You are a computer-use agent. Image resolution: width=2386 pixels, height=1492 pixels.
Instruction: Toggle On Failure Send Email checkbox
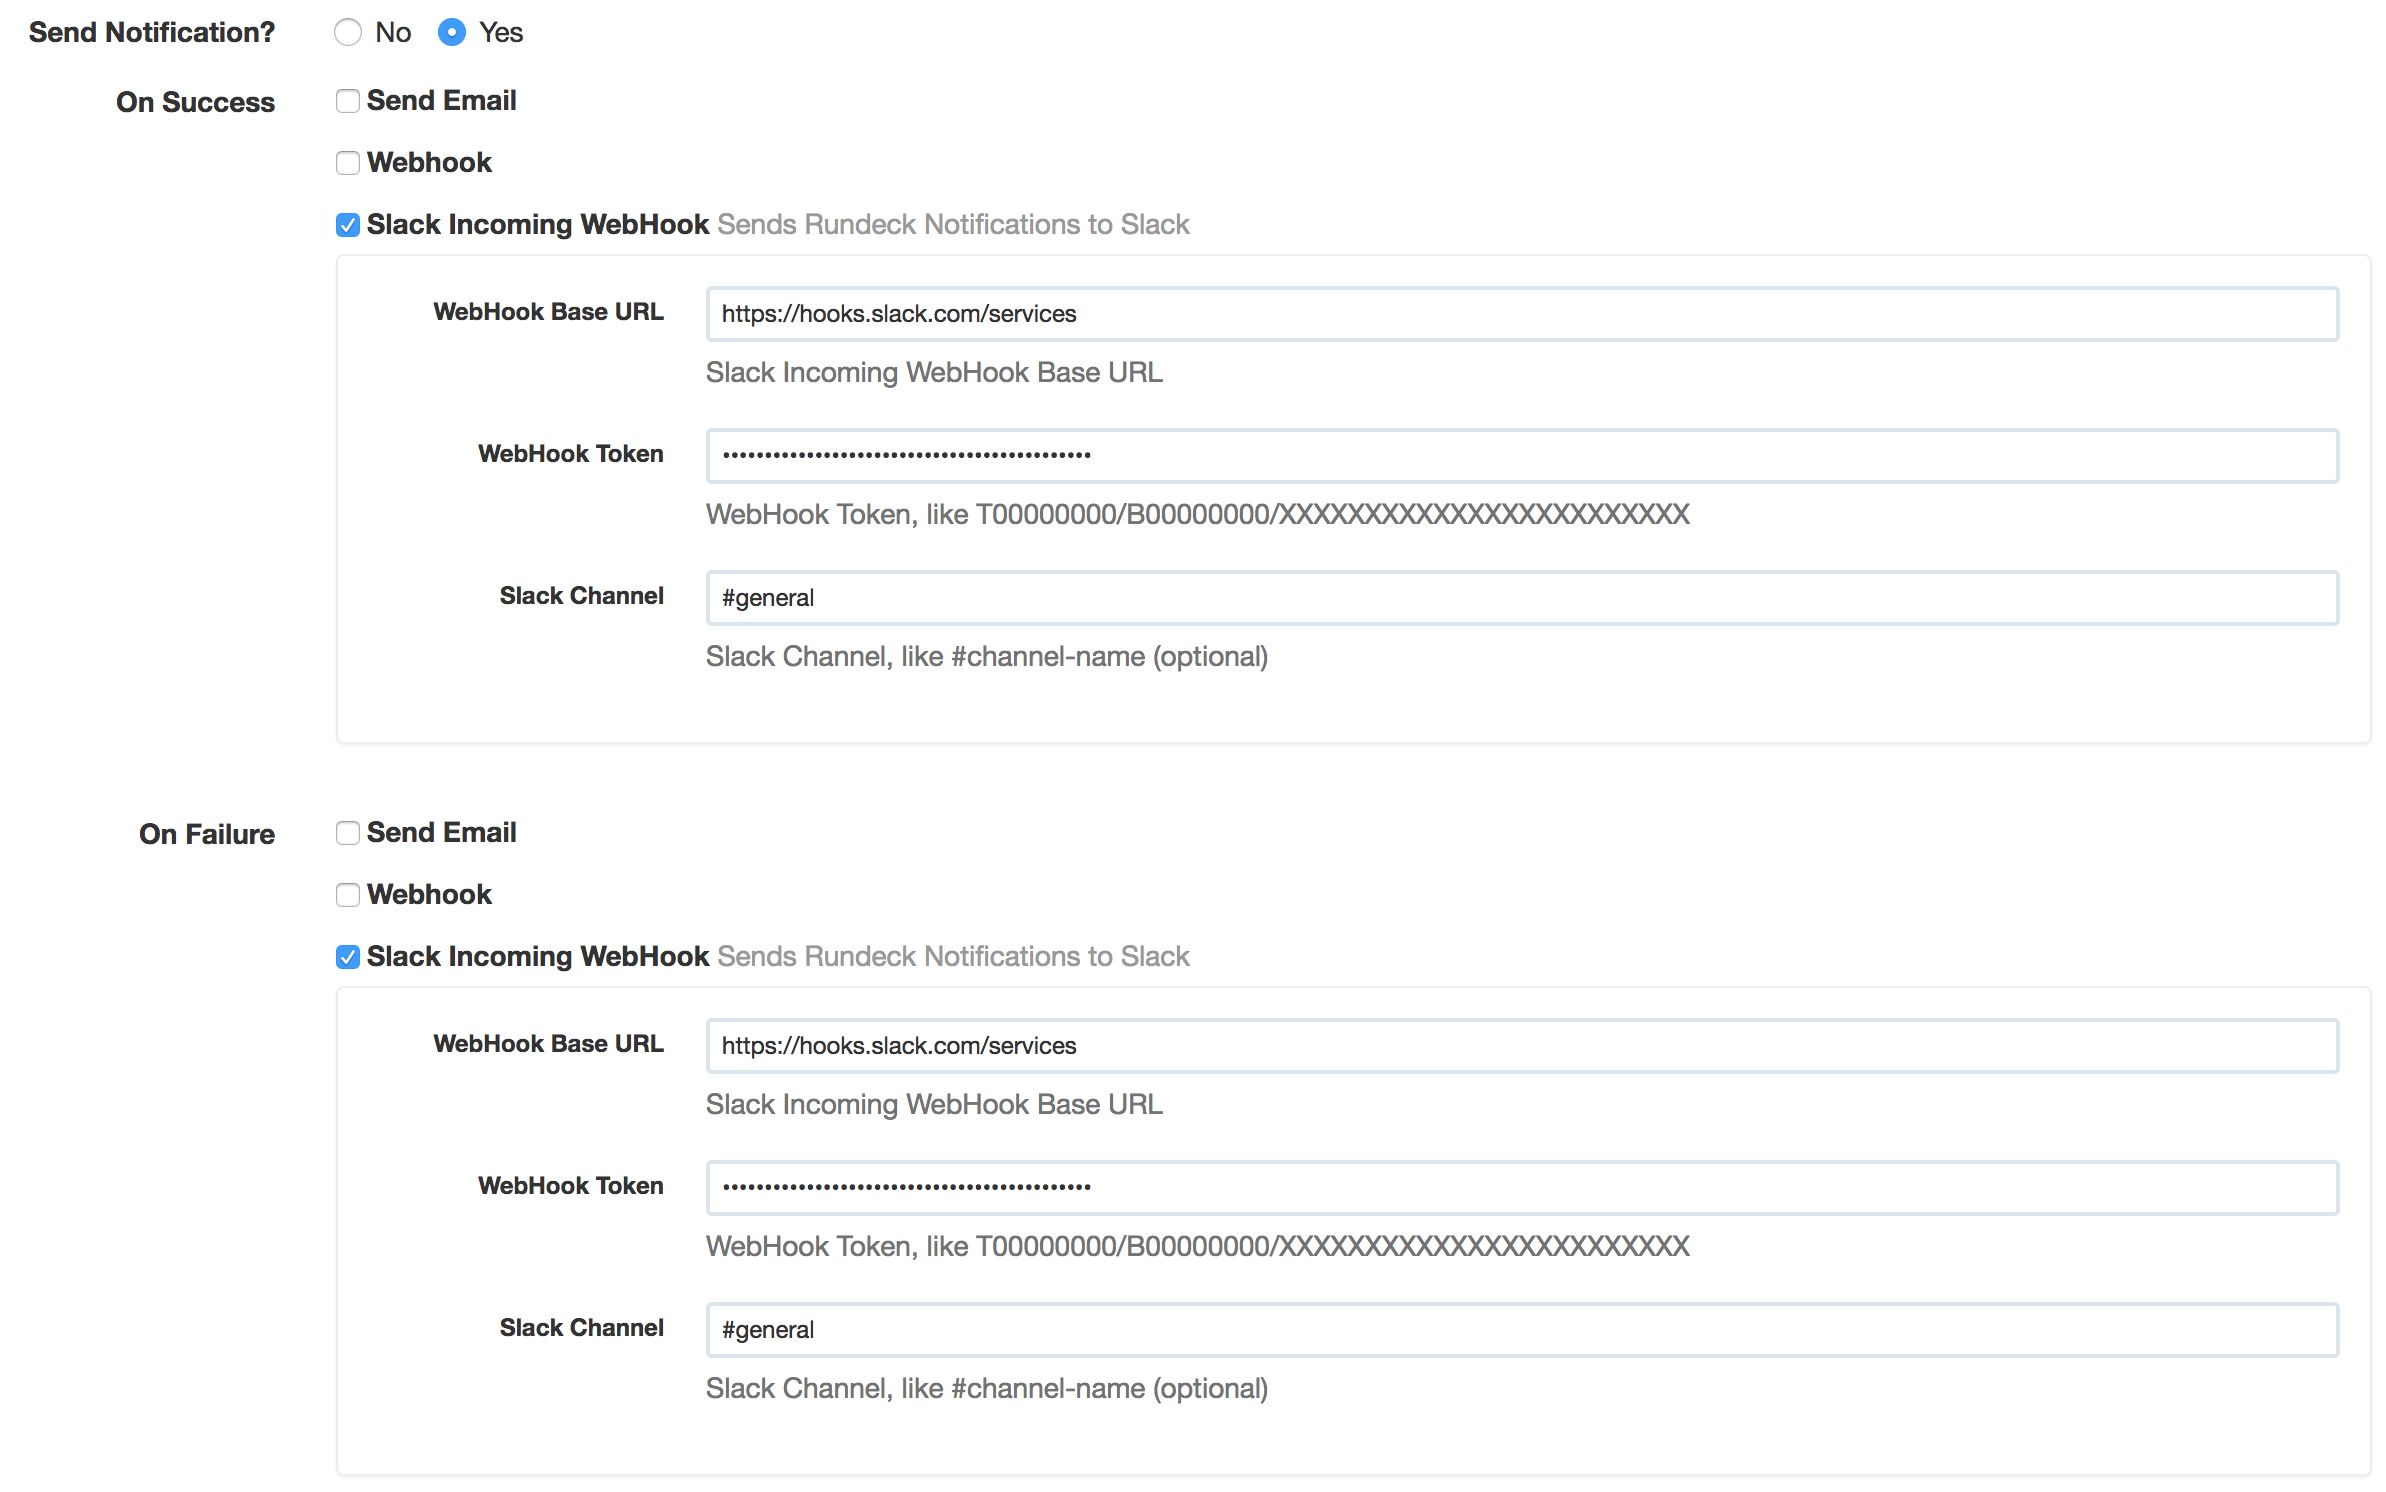point(344,832)
